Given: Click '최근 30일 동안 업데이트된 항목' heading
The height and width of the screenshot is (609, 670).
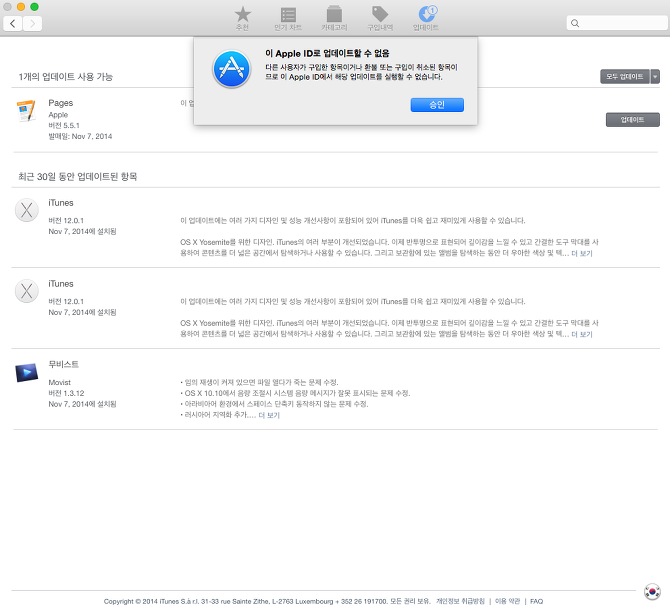Looking at the screenshot, I should 78,177.
